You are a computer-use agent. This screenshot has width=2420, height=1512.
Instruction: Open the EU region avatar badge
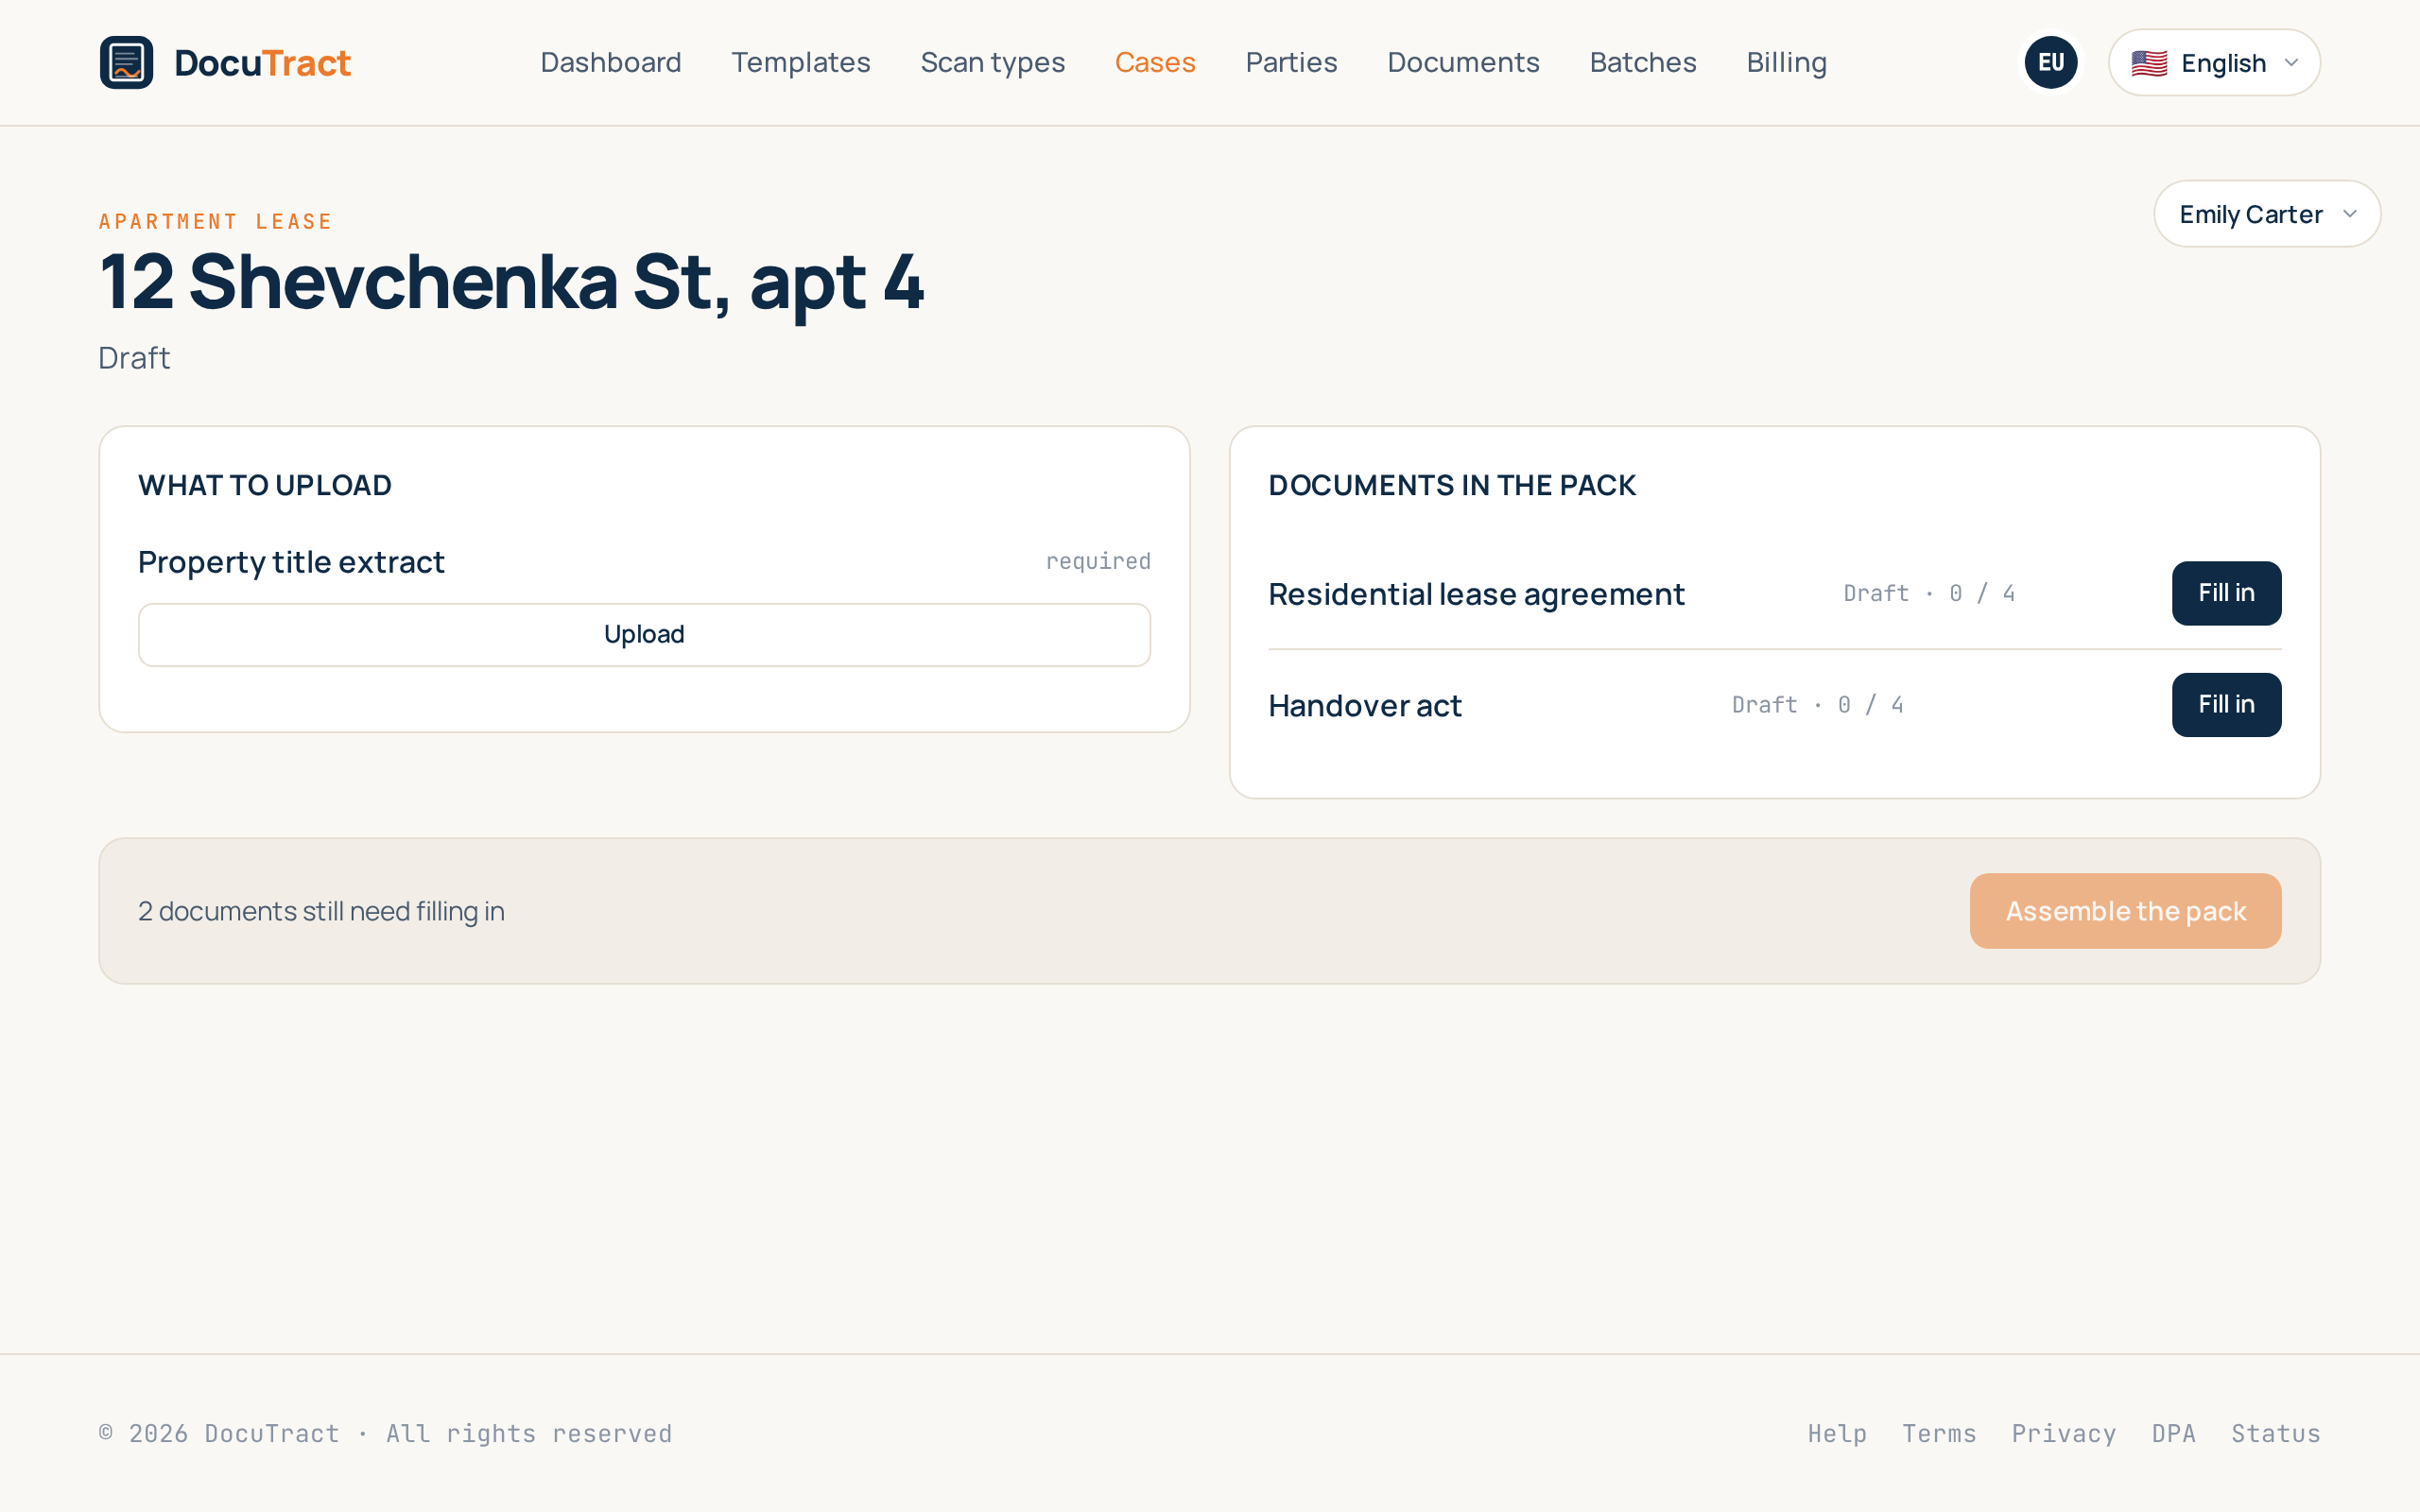(2050, 62)
